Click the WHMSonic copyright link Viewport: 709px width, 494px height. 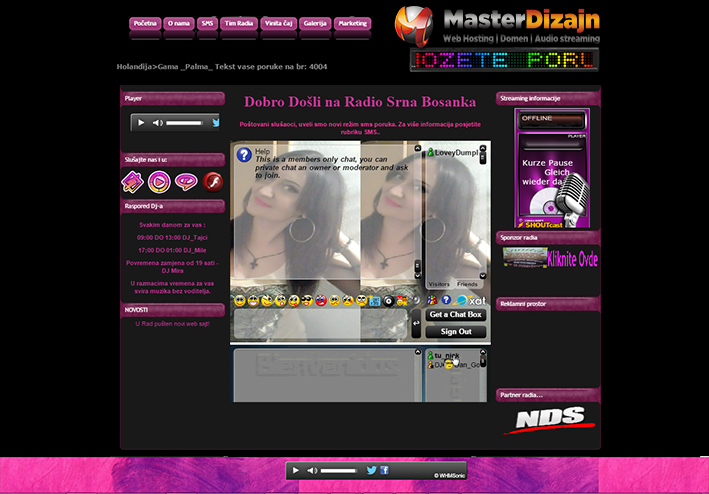449,475
